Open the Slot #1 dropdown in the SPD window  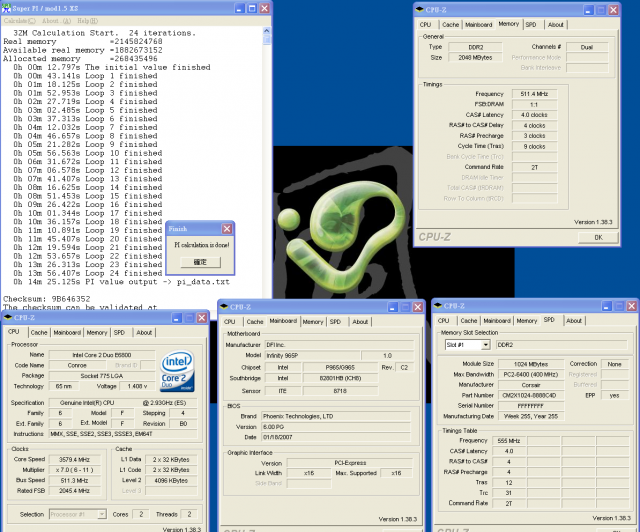point(485,345)
